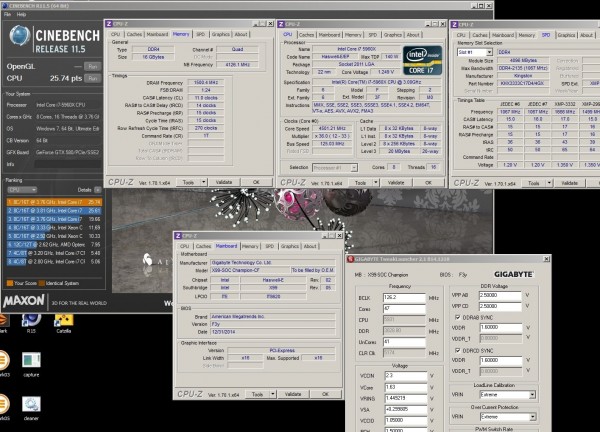Switch to About tab in SPD window
Viewport: 600px width, 432px height.
[586, 35]
